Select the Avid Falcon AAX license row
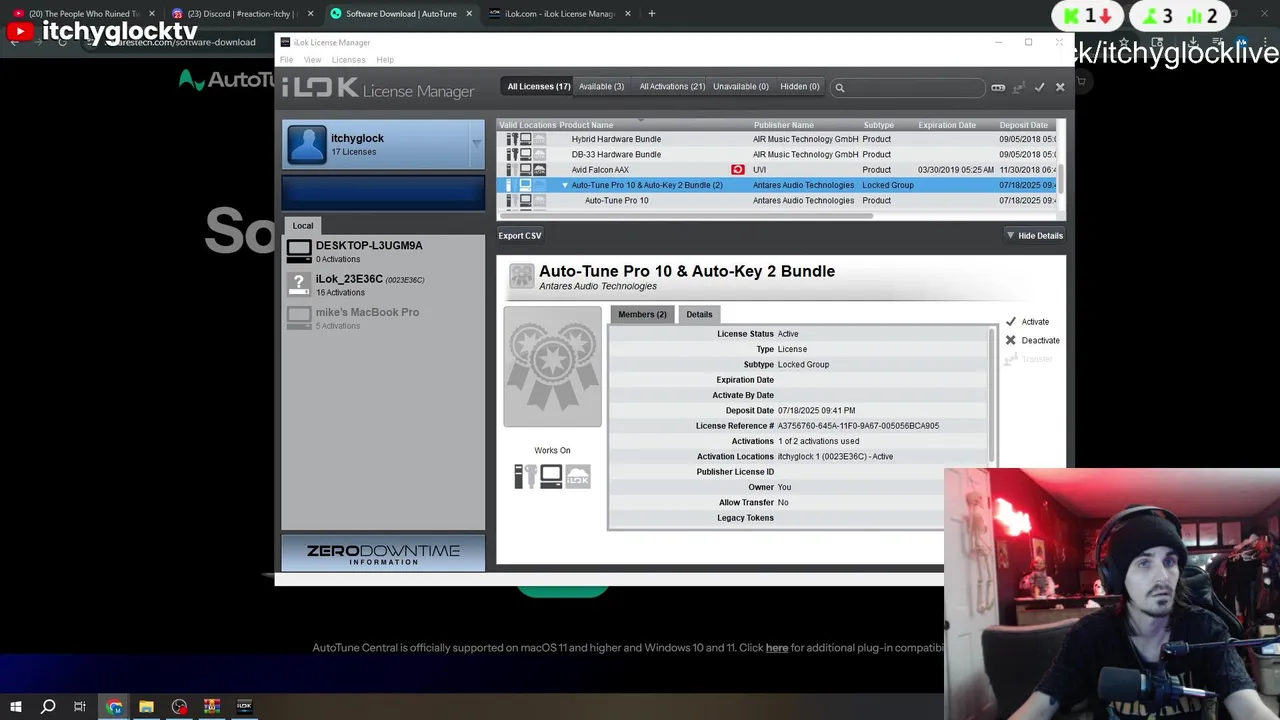This screenshot has width=1280, height=720. 777,170
